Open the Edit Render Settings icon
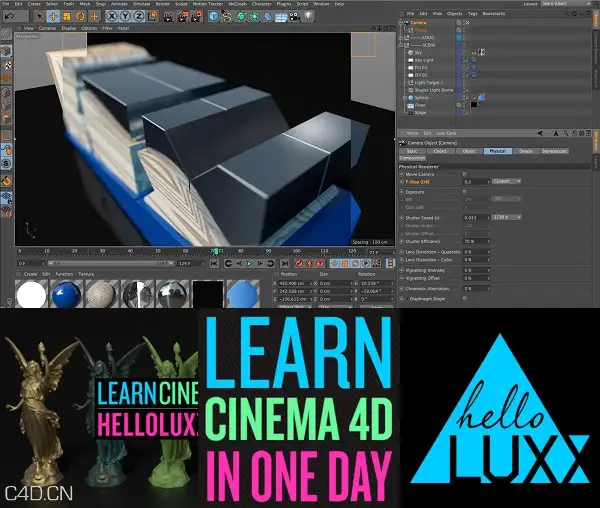This screenshot has width=600, height=508. pos(197,16)
